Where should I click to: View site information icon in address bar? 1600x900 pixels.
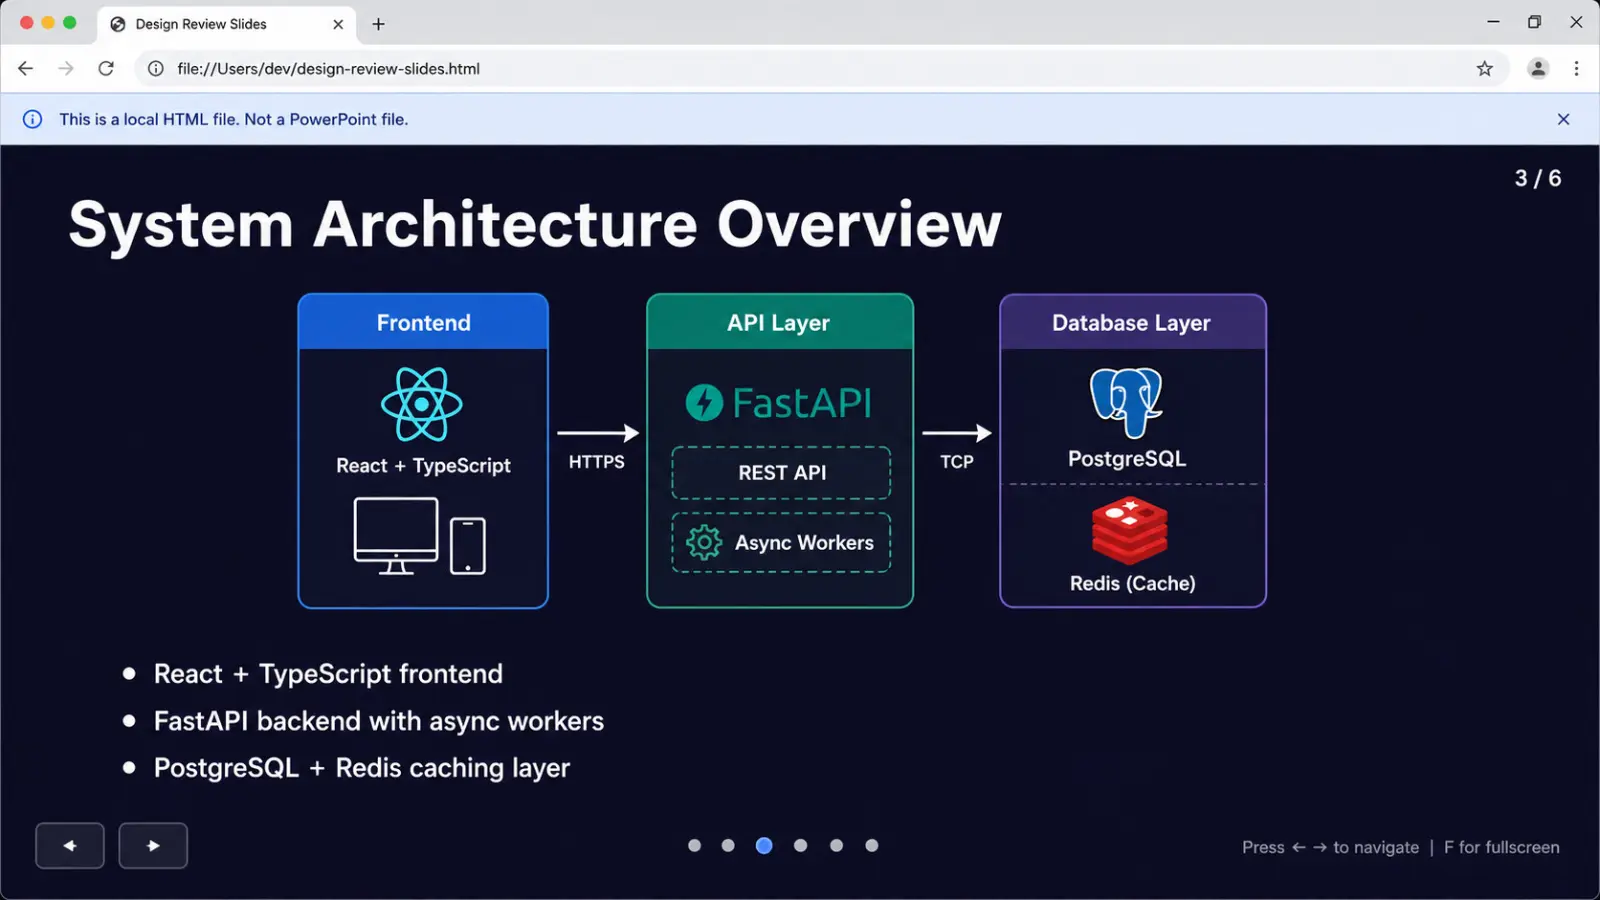click(x=156, y=68)
